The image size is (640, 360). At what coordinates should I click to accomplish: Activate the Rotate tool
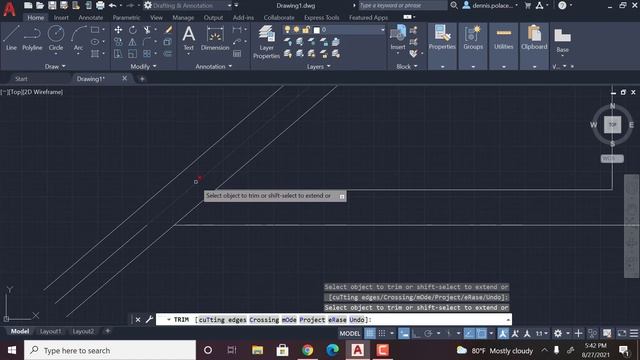133,30
